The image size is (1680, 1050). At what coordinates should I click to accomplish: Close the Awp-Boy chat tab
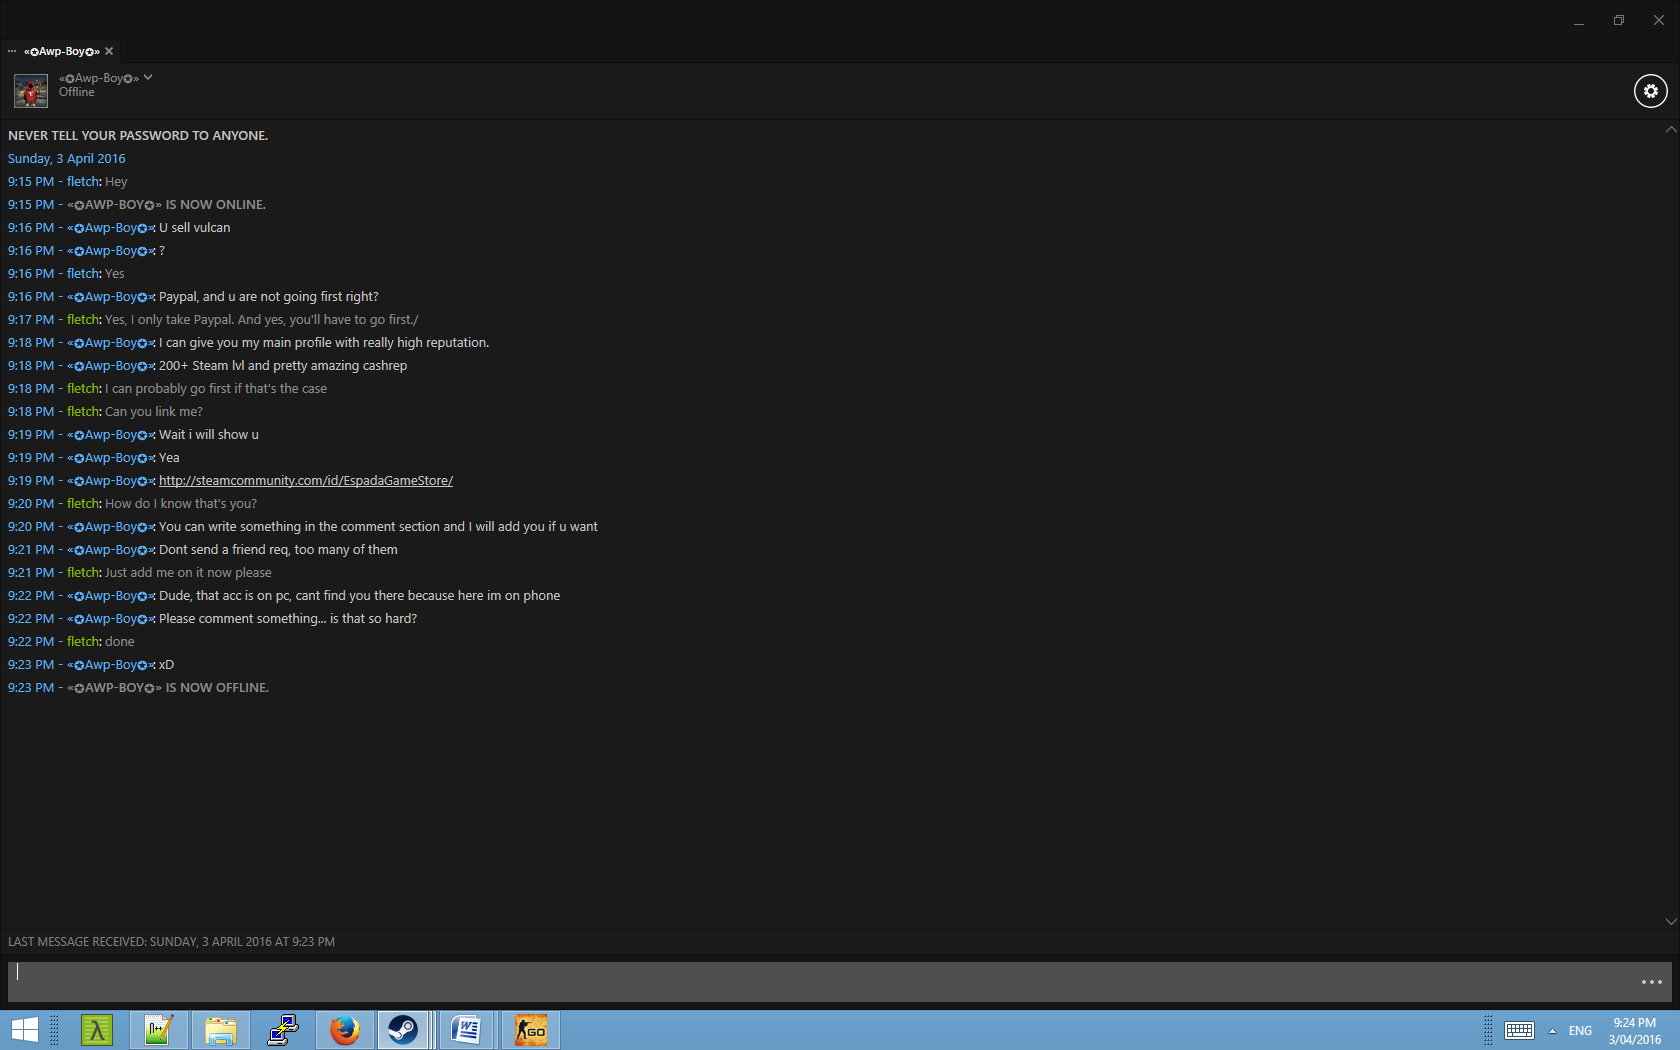click(109, 51)
